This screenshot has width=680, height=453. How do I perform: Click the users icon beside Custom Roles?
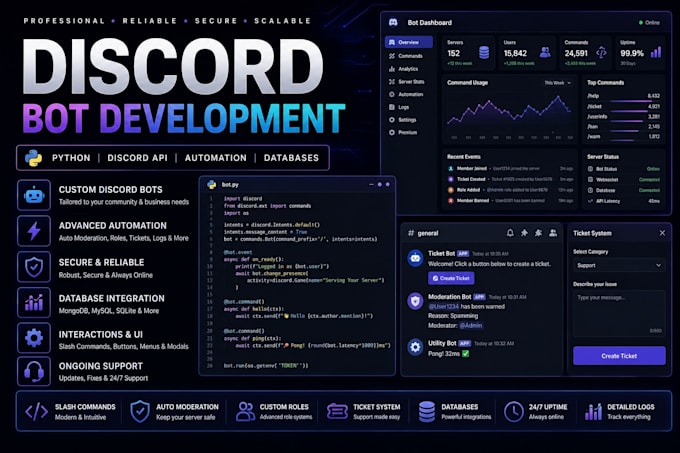245,411
